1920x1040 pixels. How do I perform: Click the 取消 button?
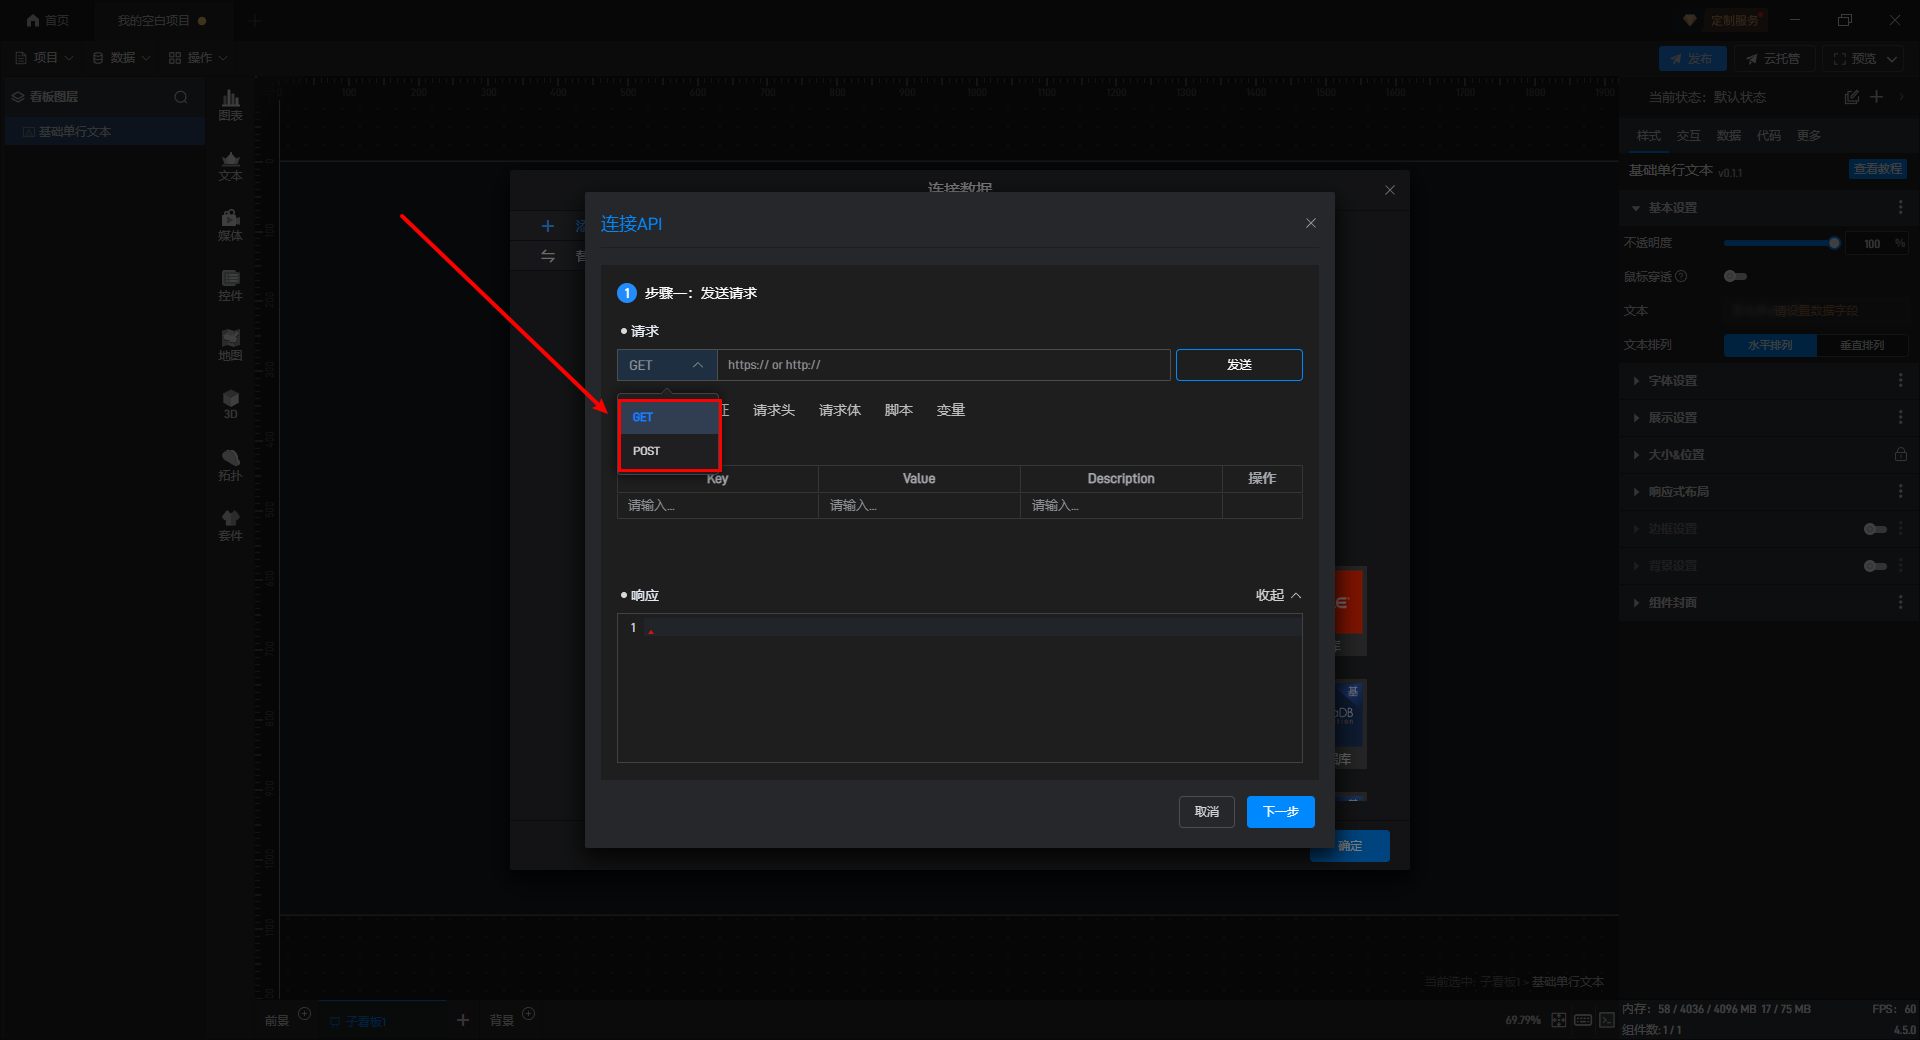(x=1207, y=812)
